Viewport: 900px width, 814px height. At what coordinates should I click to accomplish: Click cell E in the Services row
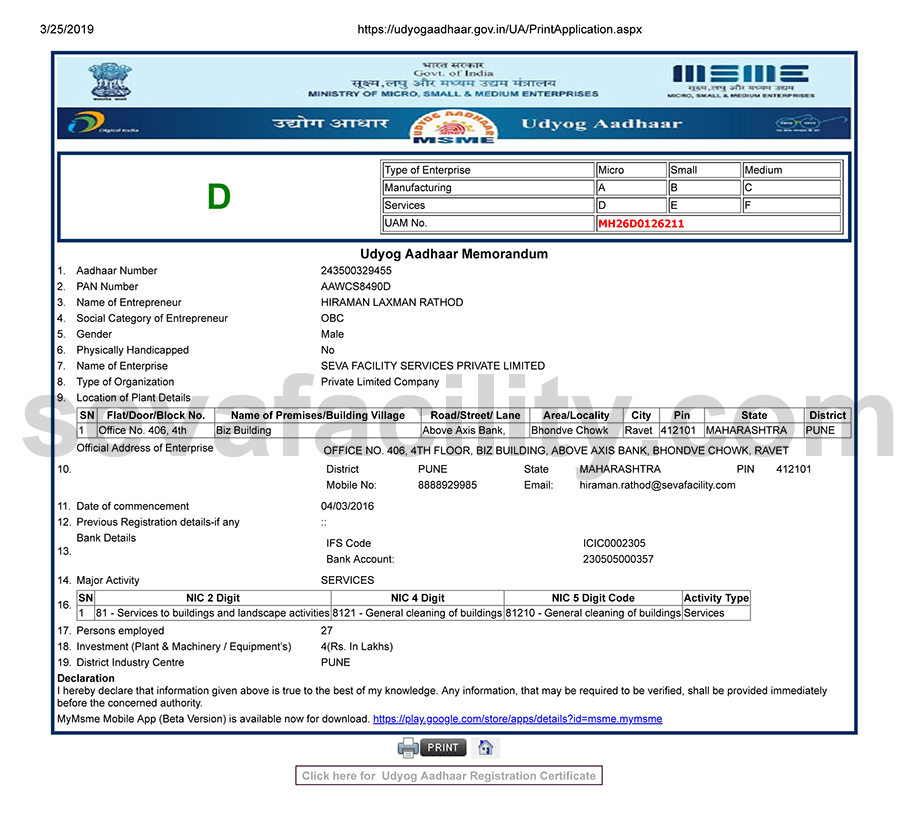(x=704, y=205)
